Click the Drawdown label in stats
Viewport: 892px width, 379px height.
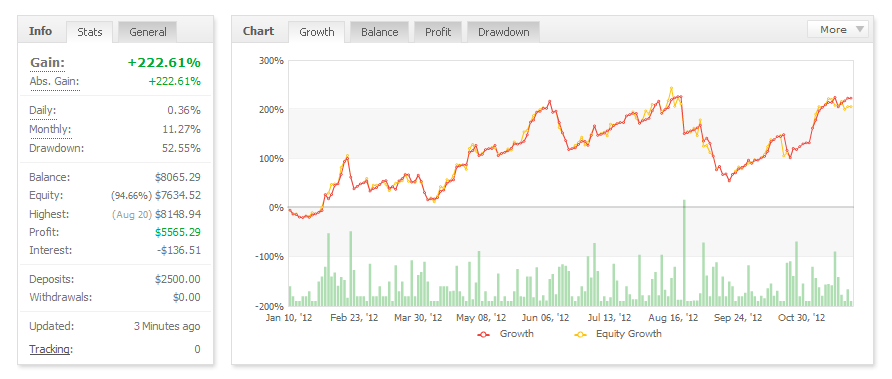pyautogui.click(x=56, y=148)
